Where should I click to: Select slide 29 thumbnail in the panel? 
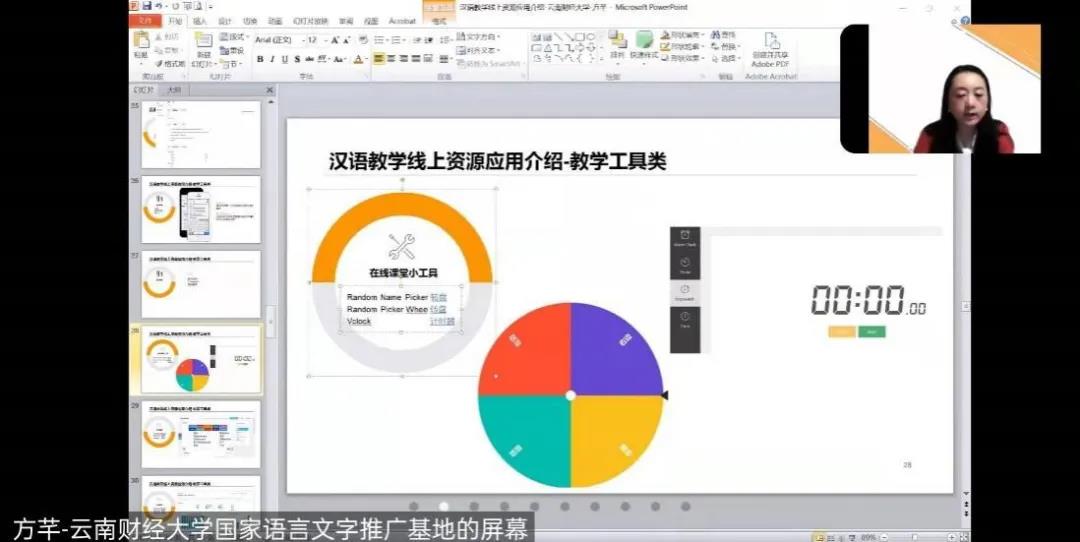coord(201,435)
